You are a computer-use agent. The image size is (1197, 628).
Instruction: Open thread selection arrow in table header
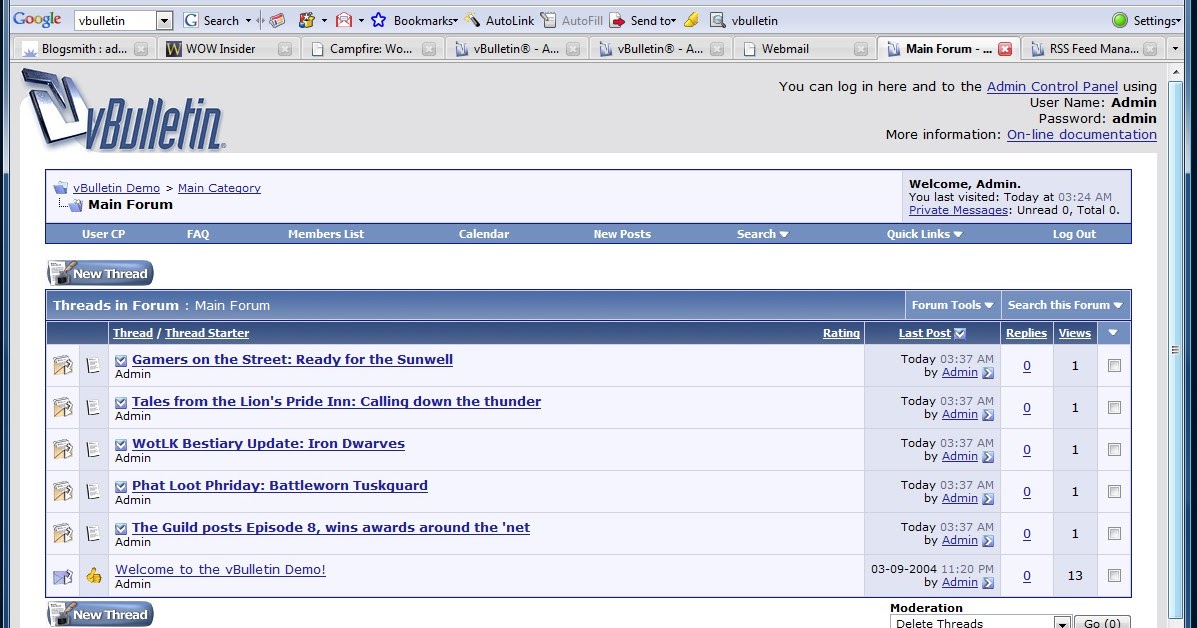(x=1113, y=333)
